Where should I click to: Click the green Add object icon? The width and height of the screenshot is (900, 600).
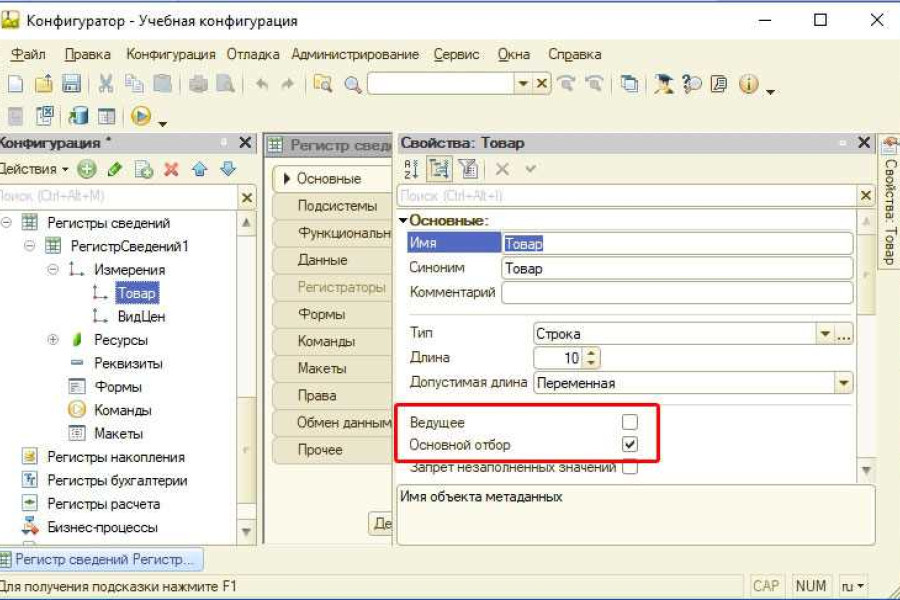point(87,169)
